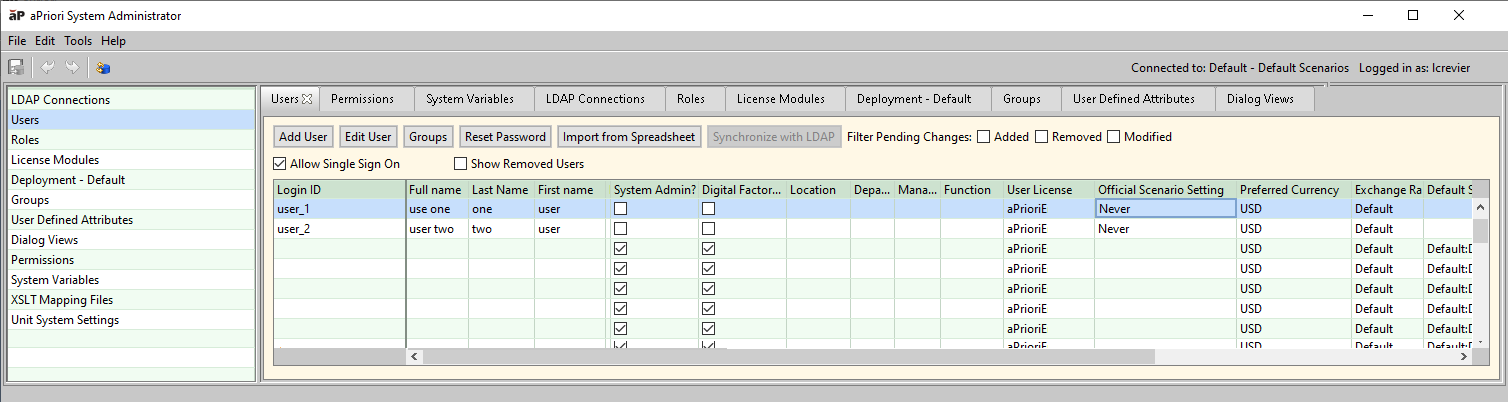Select Groups in left sidebar
Screen dimensions: 1508x402
(131, 200)
